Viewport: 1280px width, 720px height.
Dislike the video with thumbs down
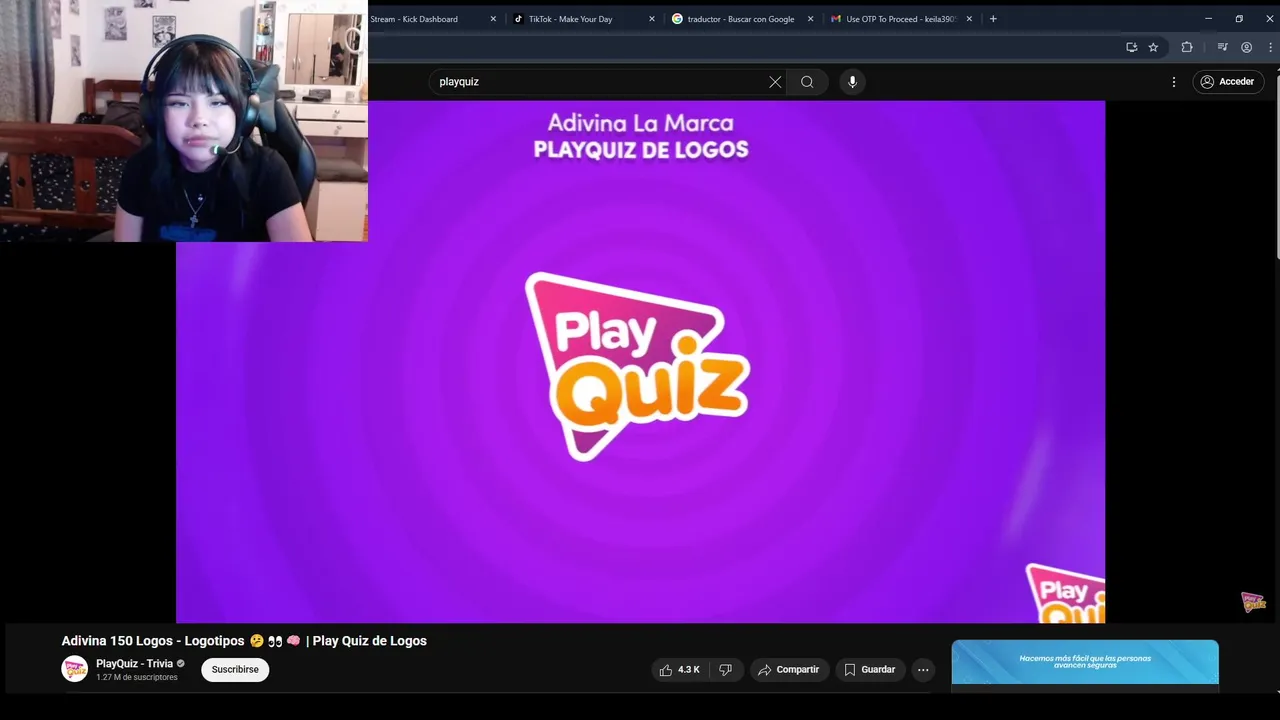pyautogui.click(x=726, y=670)
